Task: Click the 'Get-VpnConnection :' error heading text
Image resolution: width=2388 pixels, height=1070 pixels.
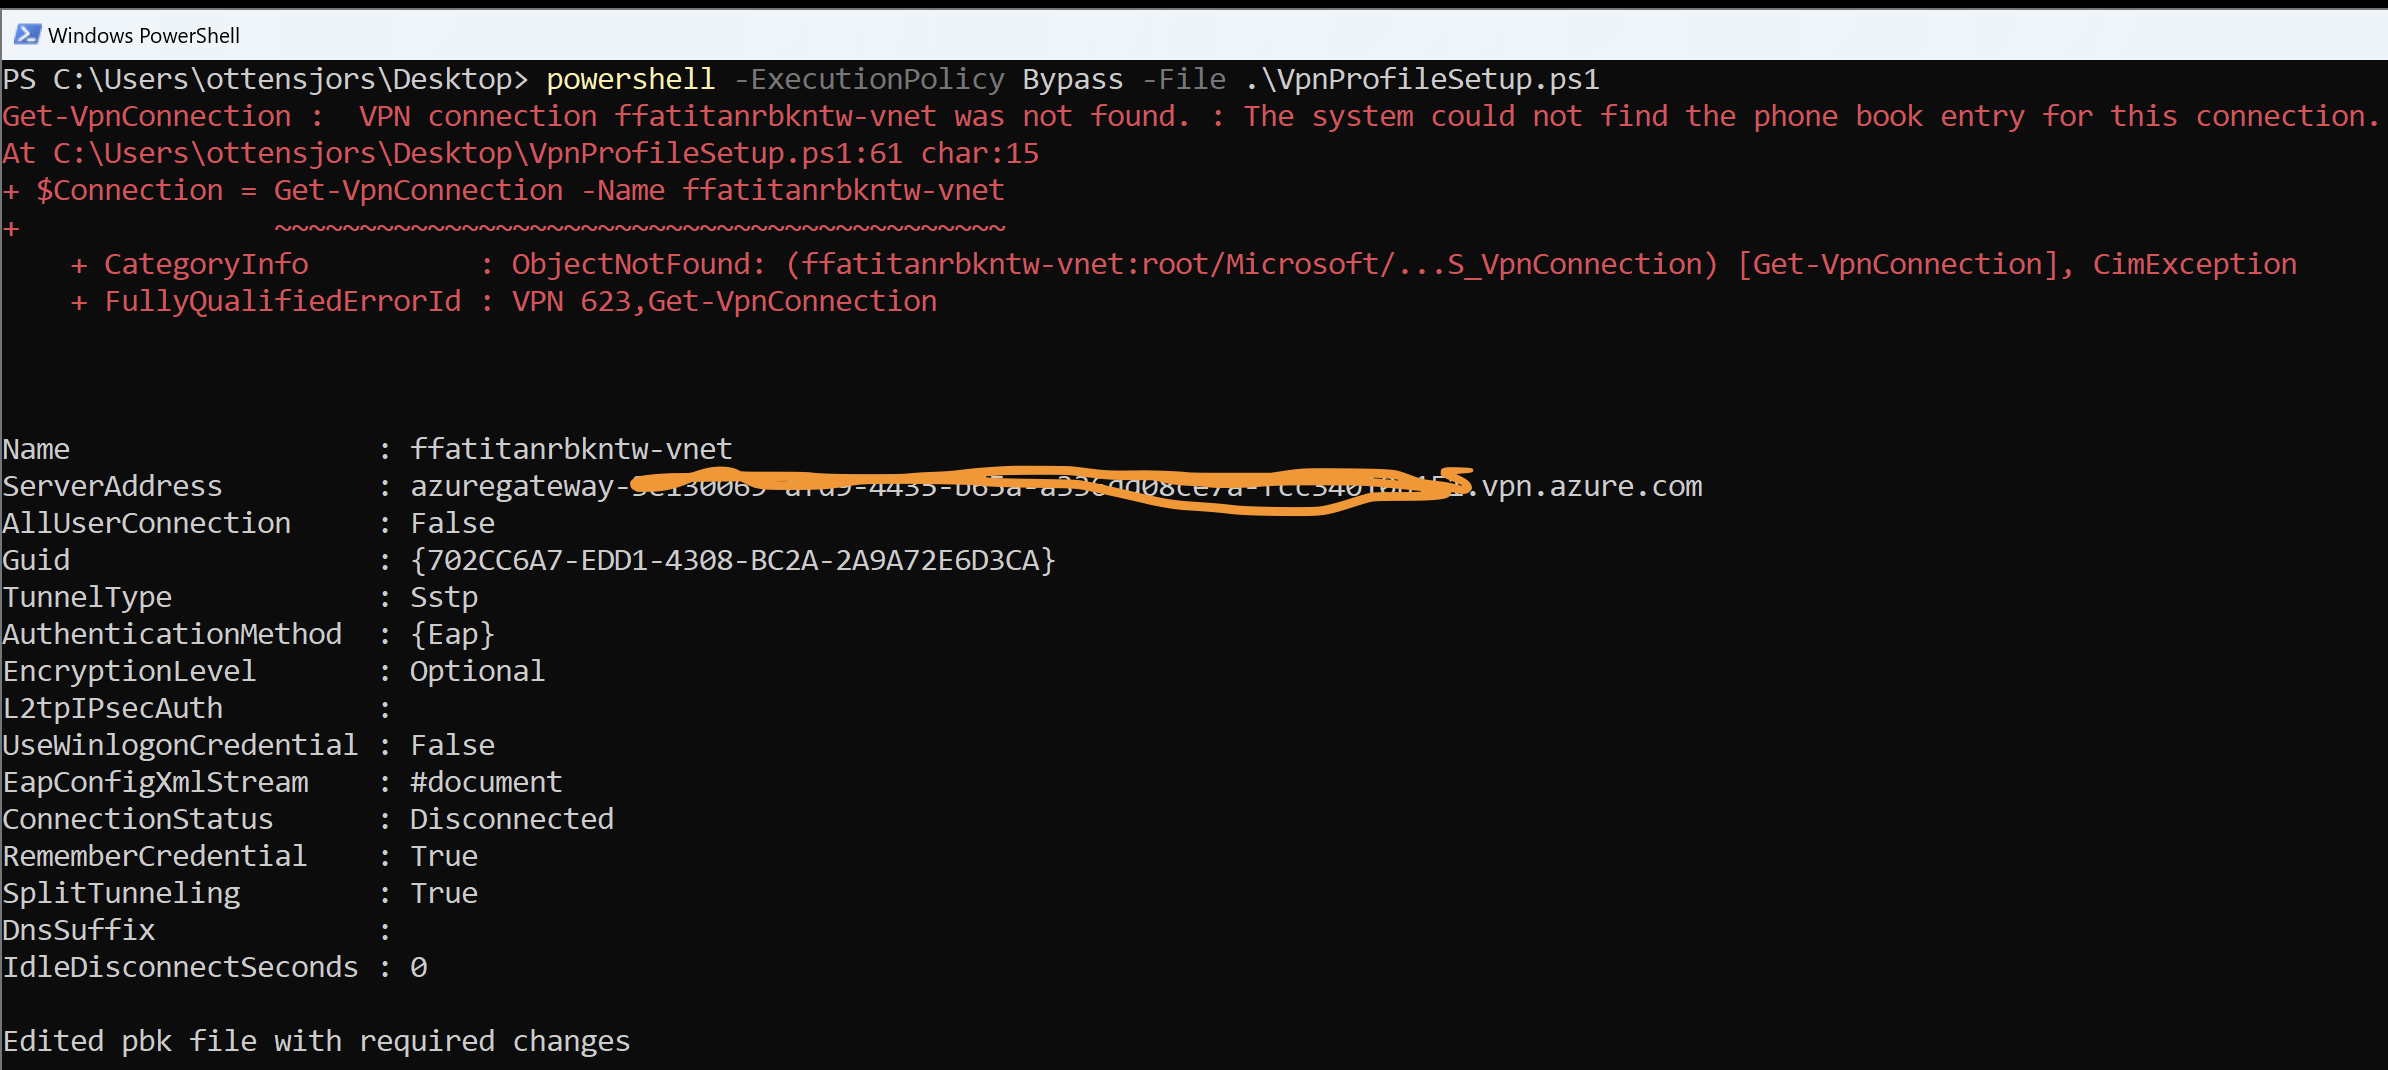Action: click(163, 116)
